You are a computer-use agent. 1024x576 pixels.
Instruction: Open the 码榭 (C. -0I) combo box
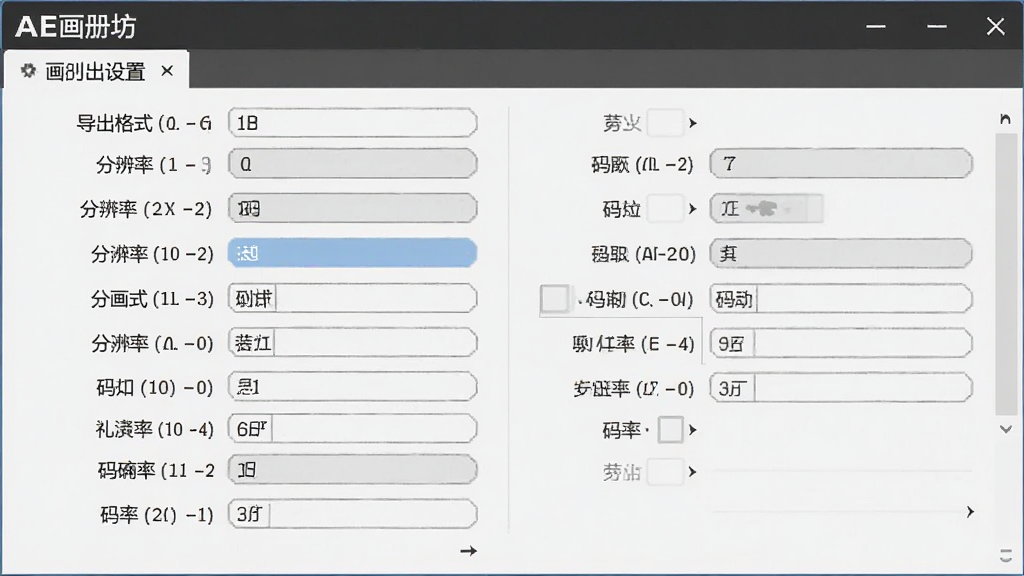pos(841,299)
